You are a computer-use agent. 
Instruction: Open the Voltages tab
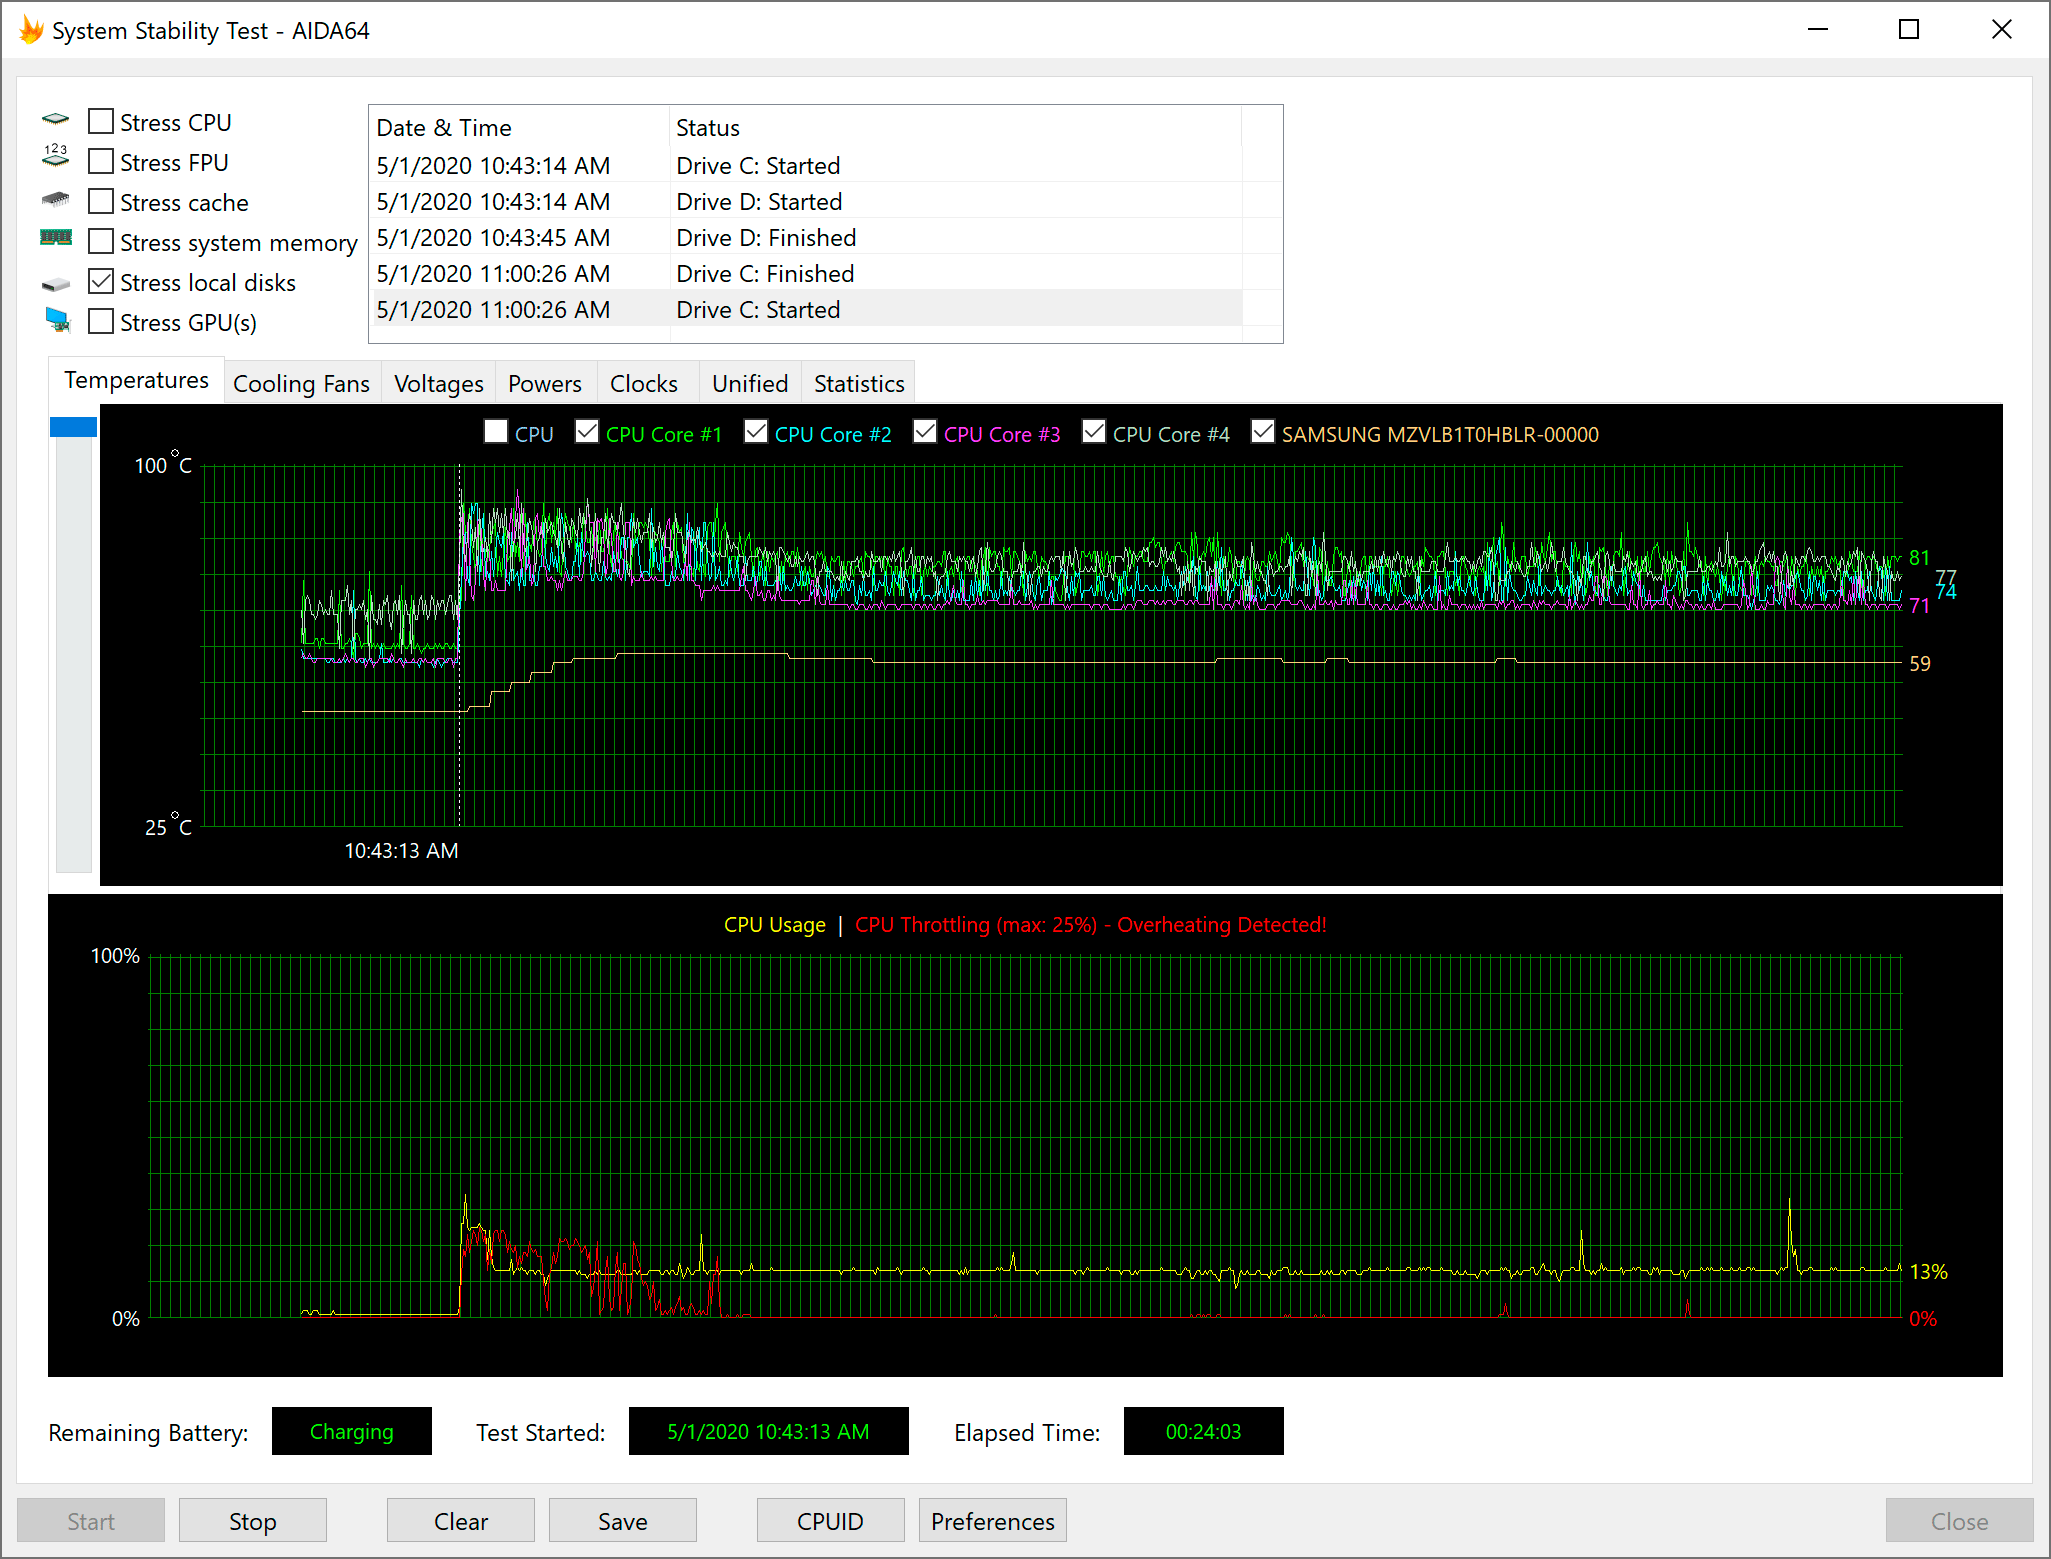438,384
